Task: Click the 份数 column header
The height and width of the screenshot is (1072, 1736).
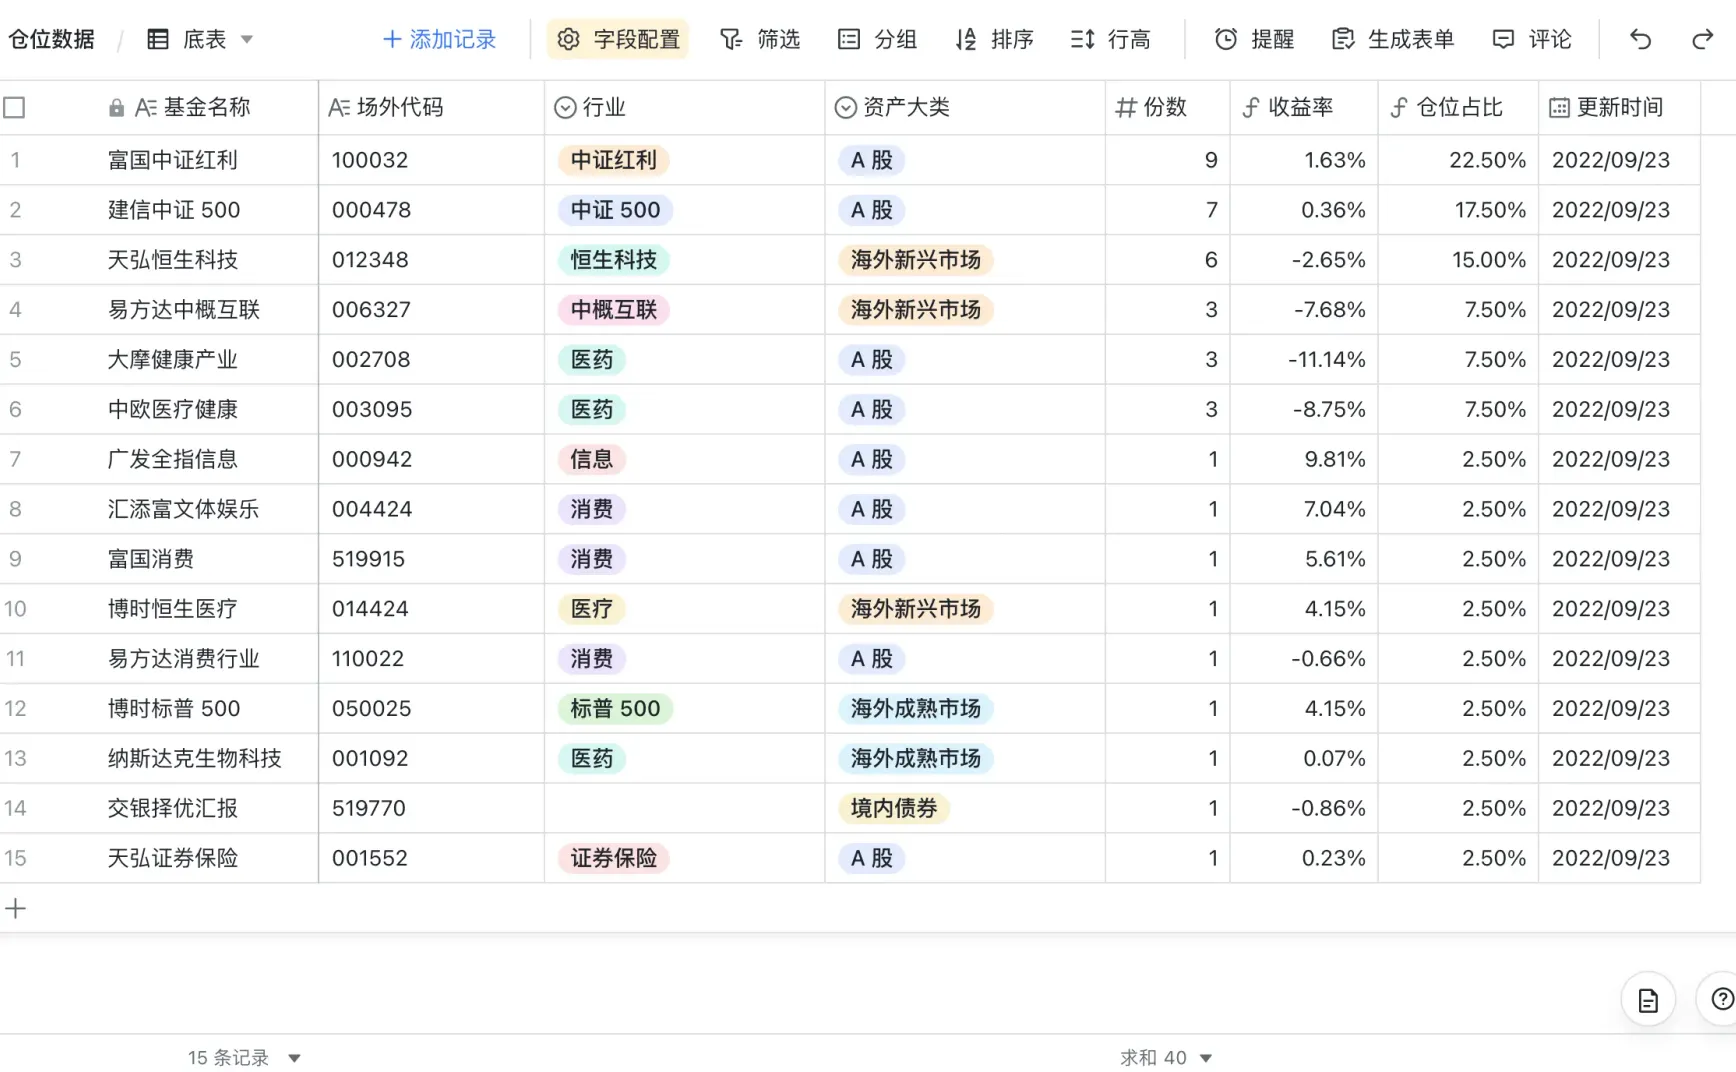Action: 1167,107
